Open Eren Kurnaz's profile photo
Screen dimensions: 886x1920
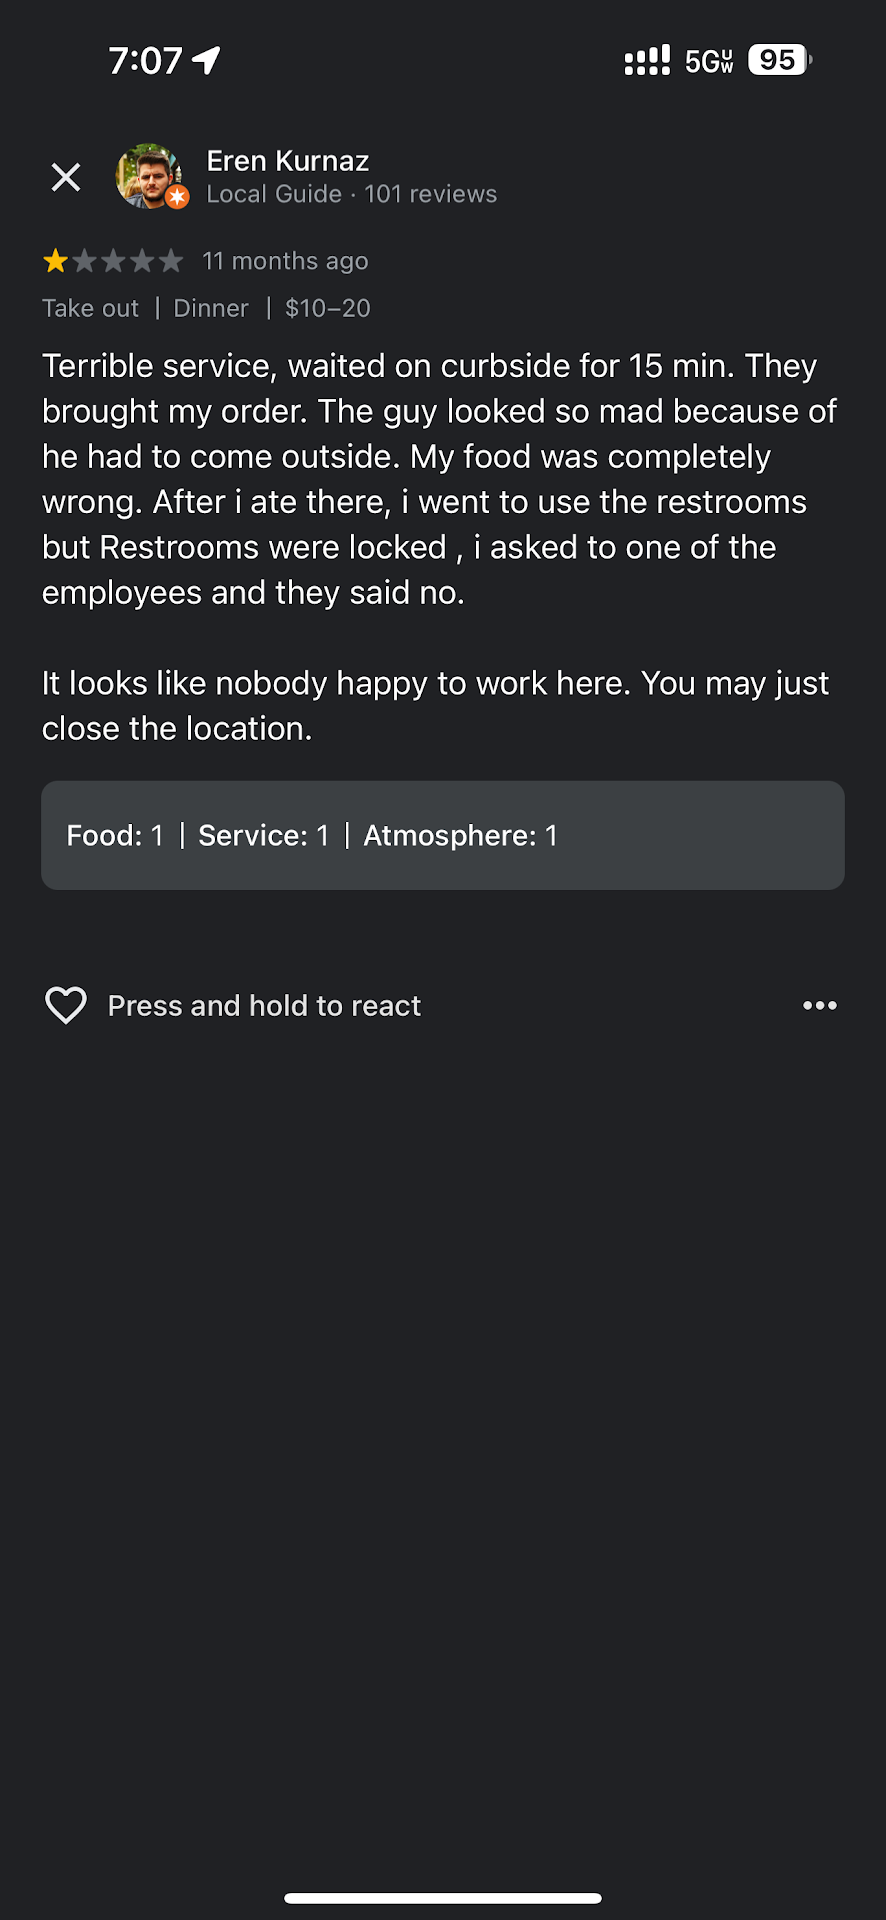[x=147, y=174]
